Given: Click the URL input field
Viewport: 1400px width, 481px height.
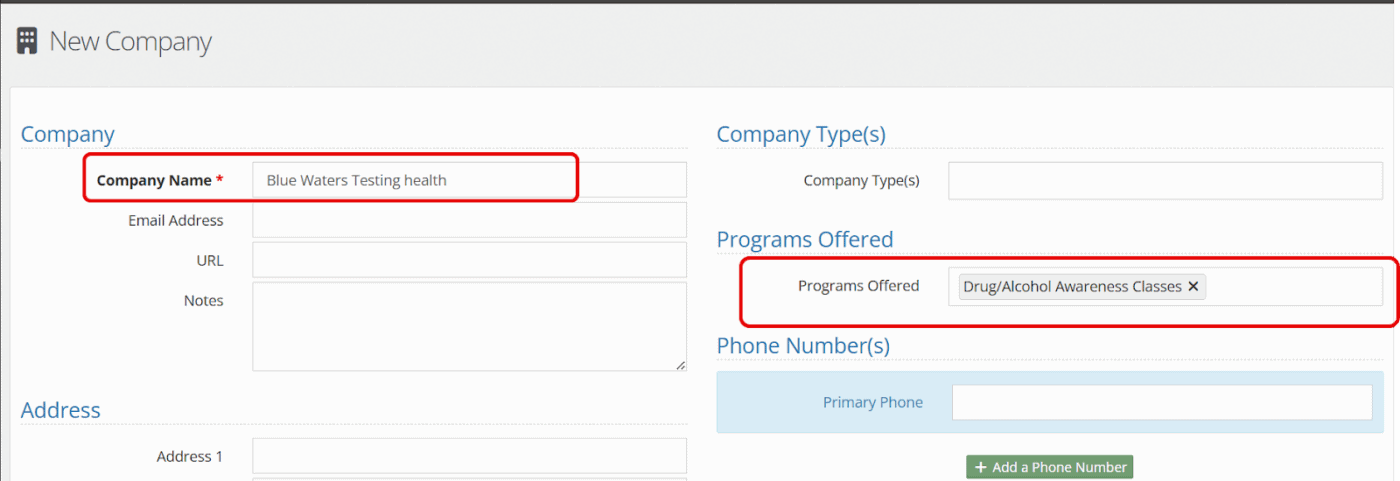Looking at the screenshot, I should [x=469, y=260].
